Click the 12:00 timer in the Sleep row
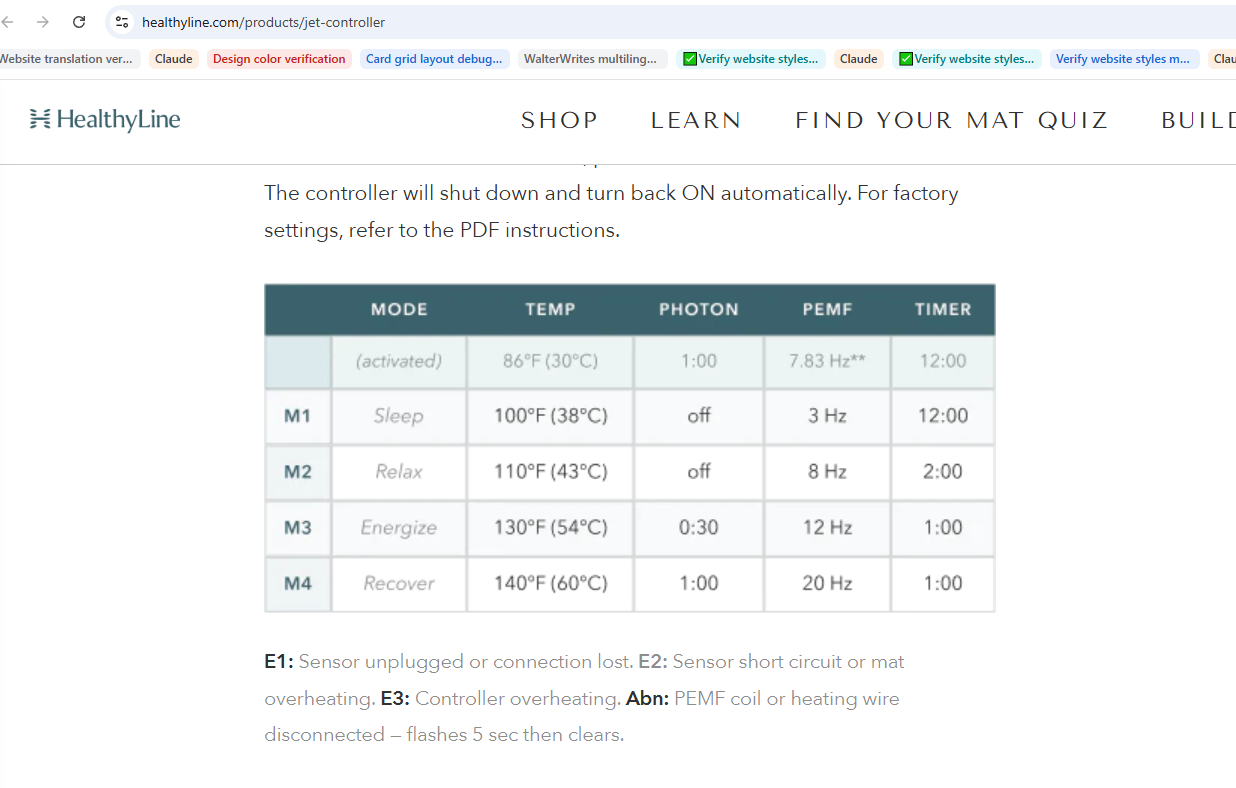Screen dimensions: 1236x788 [943, 416]
